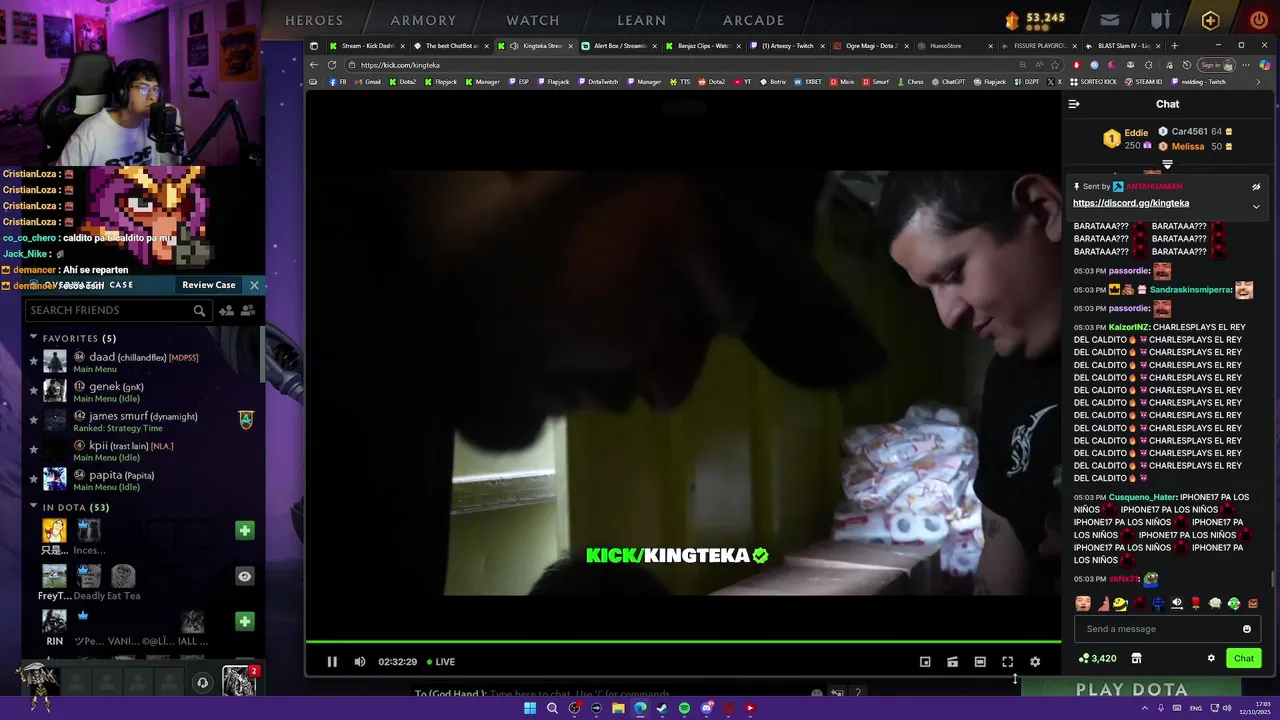Toggle favorite star for daad
Image resolution: width=1280 pixels, height=720 pixels.
tap(33, 361)
